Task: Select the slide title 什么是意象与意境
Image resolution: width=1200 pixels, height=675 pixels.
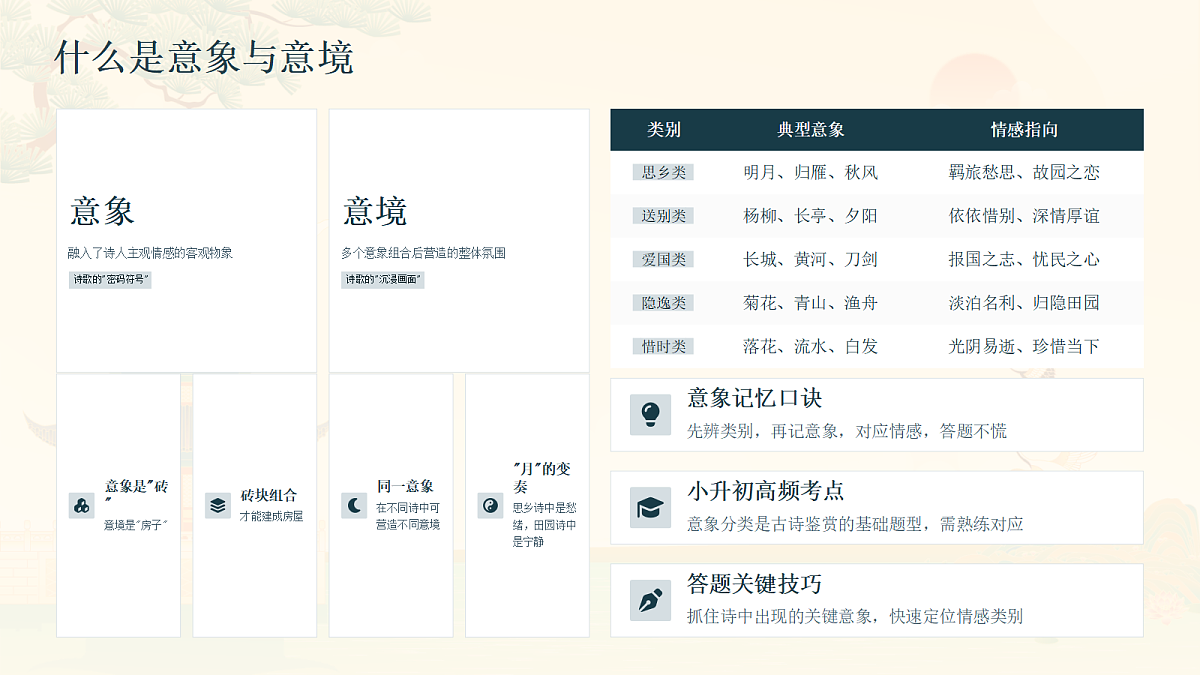Action: click(x=204, y=58)
